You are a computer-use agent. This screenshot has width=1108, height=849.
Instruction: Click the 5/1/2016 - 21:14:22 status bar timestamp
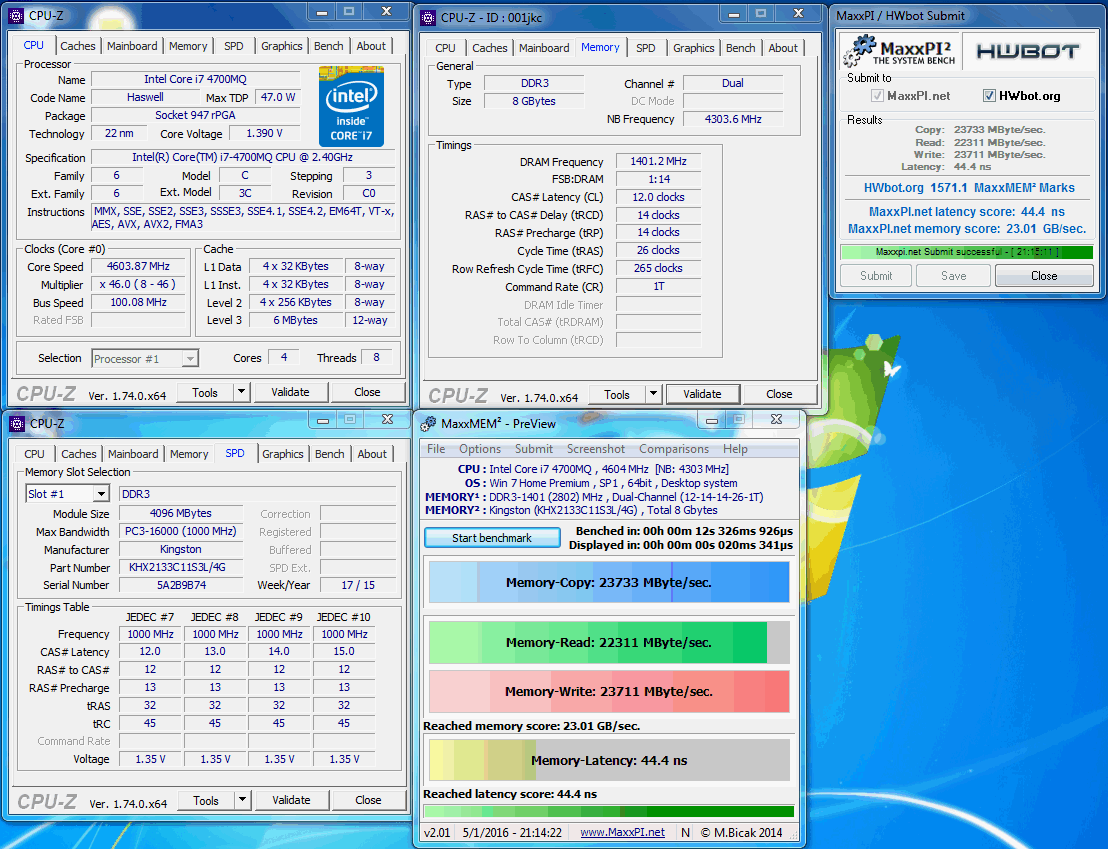point(512,832)
